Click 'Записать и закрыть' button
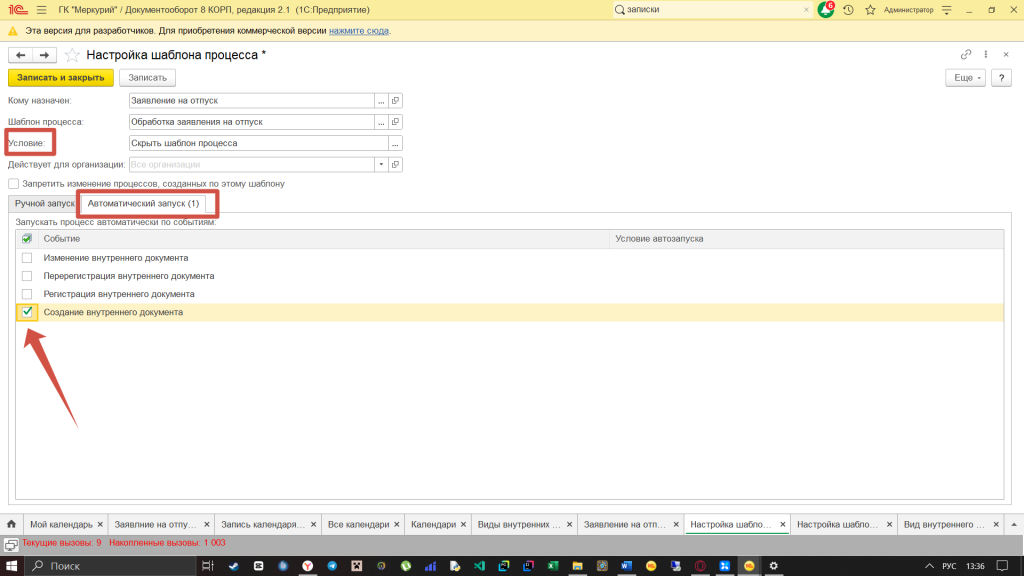The width and height of the screenshot is (1024, 576). 61,78
